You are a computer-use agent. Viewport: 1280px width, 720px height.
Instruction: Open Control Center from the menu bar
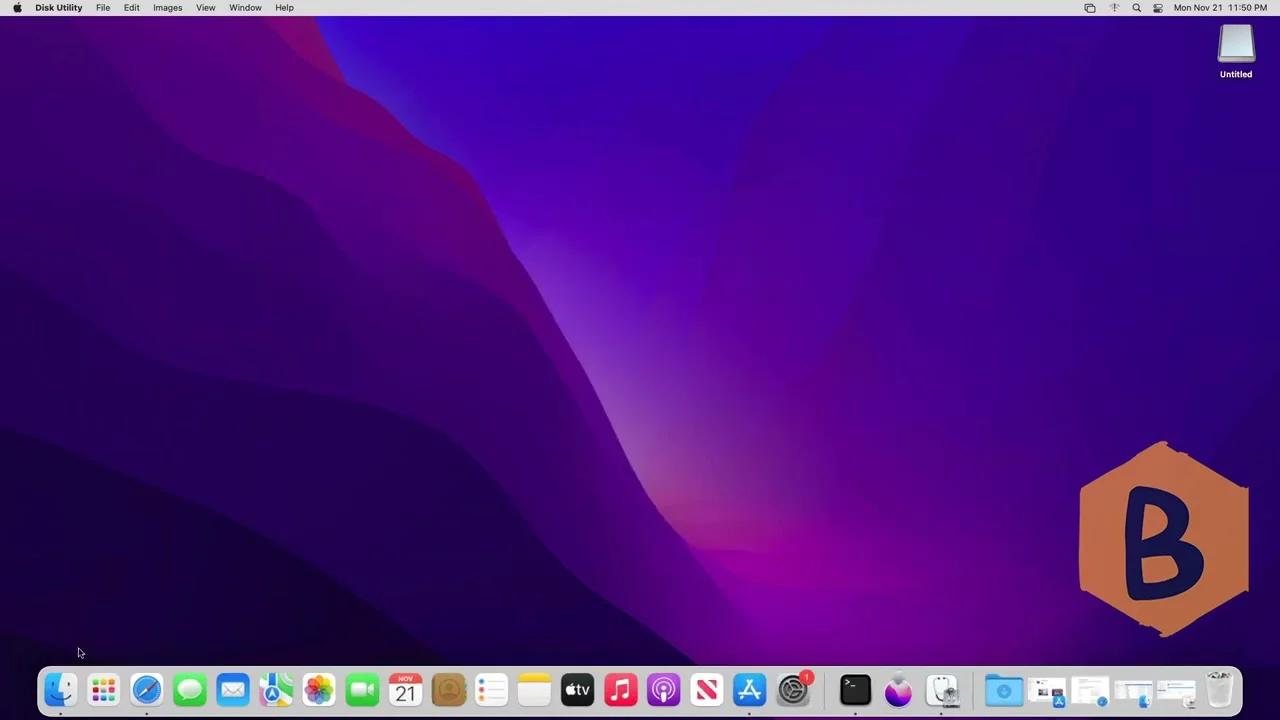coord(1158,7)
